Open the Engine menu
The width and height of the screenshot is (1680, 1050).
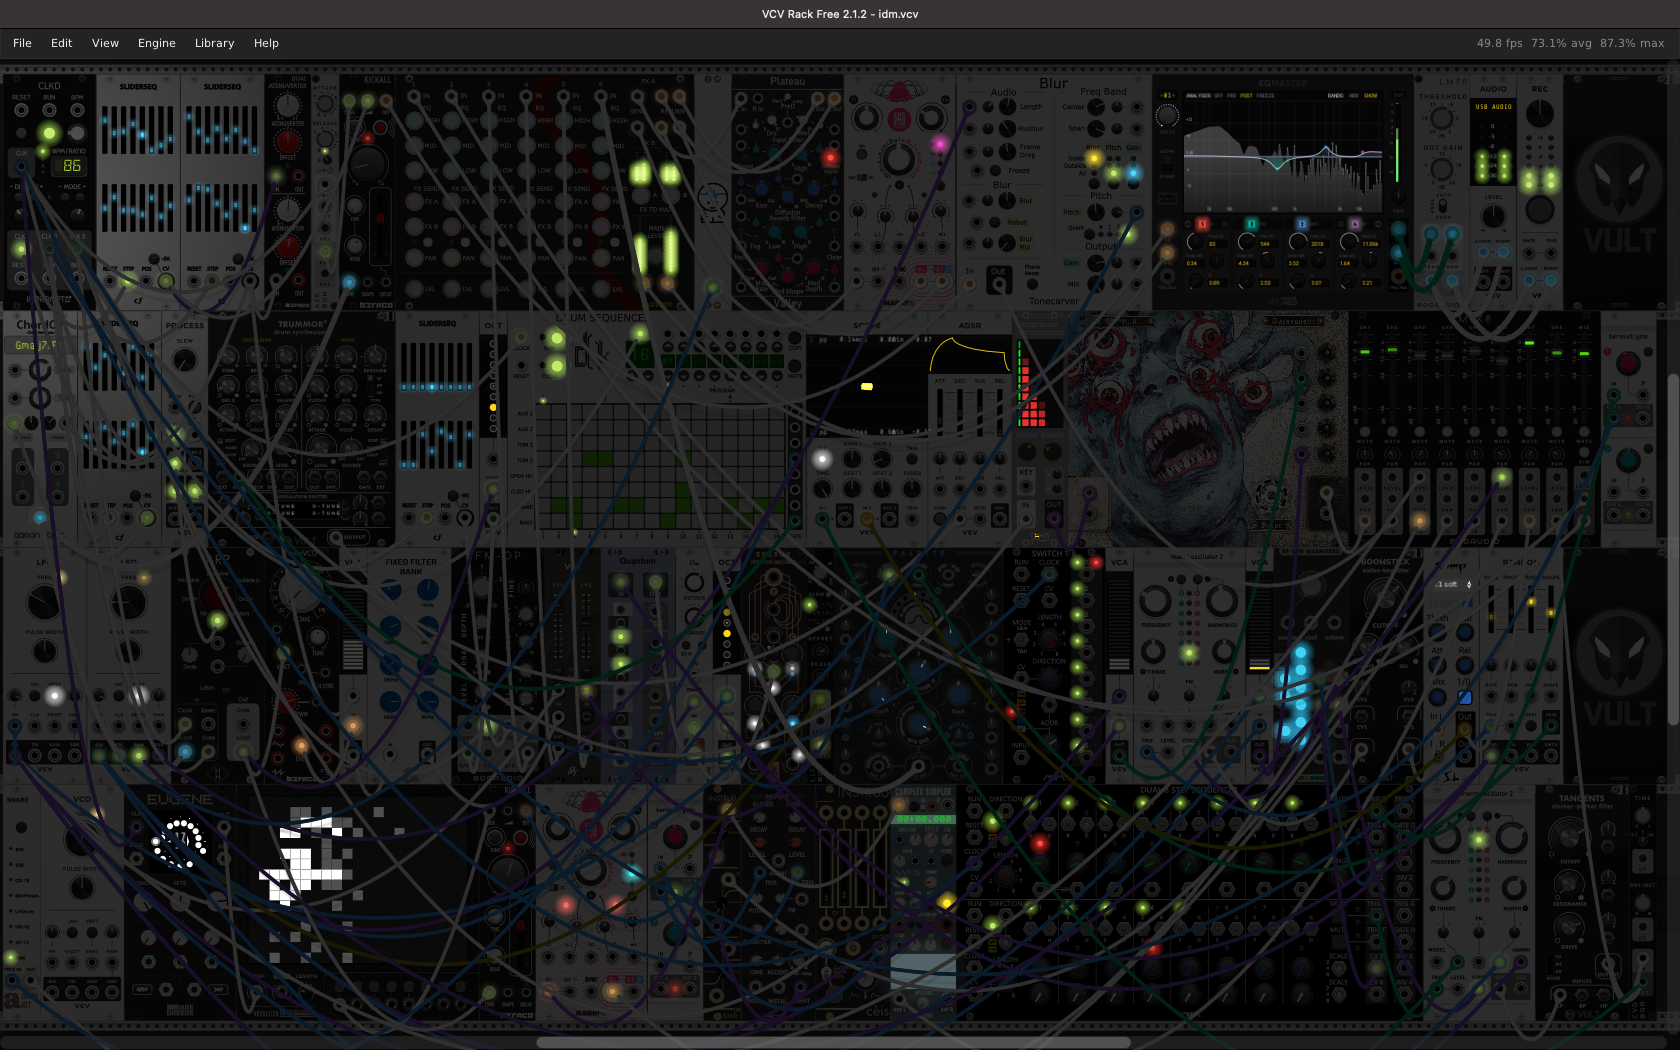[x=156, y=43]
